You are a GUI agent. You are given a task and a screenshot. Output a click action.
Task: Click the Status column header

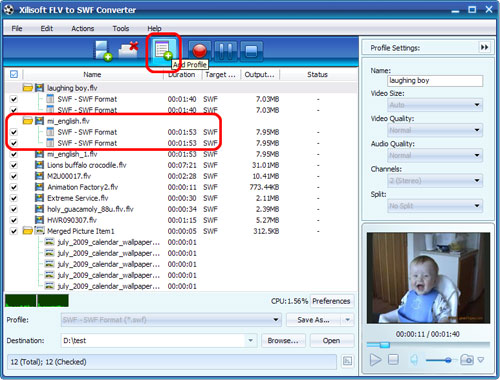(x=317, y=74)
